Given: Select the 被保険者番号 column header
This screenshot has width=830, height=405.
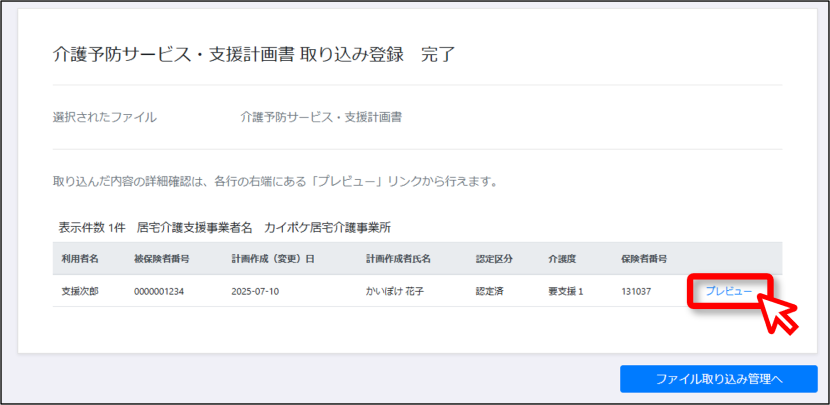Looking at the screenshot, I should 162,259.
